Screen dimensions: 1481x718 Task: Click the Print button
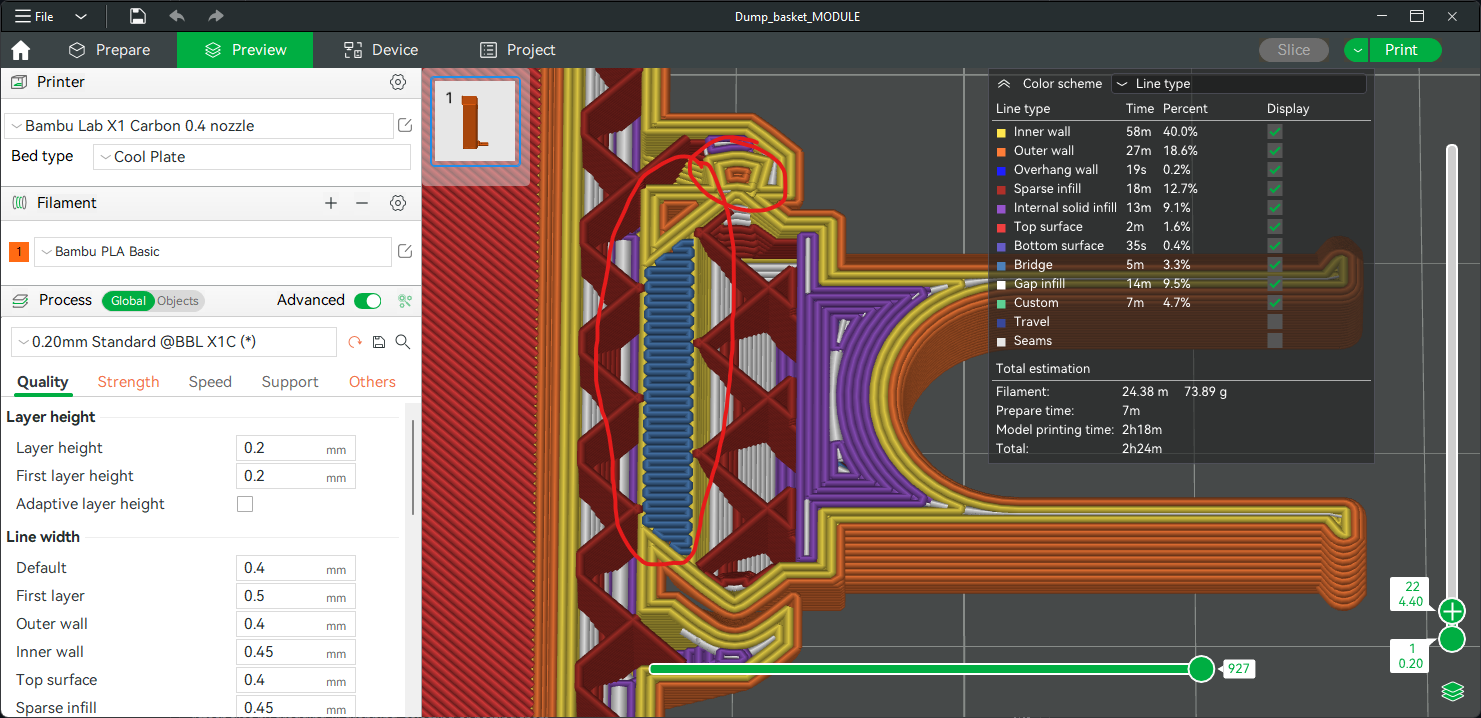pos(1401,50)
